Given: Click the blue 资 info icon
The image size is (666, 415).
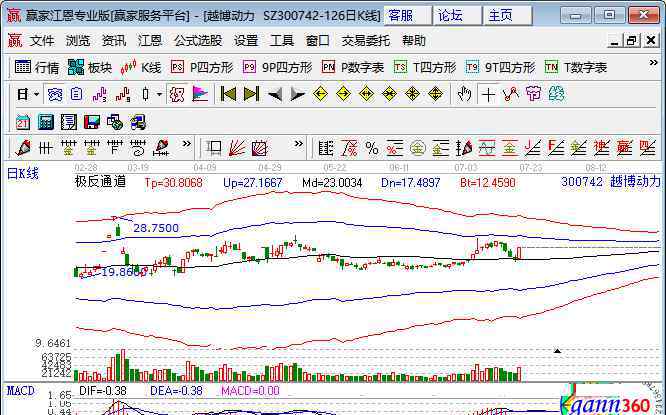Looking at the screenshot, I should [55, 94].
